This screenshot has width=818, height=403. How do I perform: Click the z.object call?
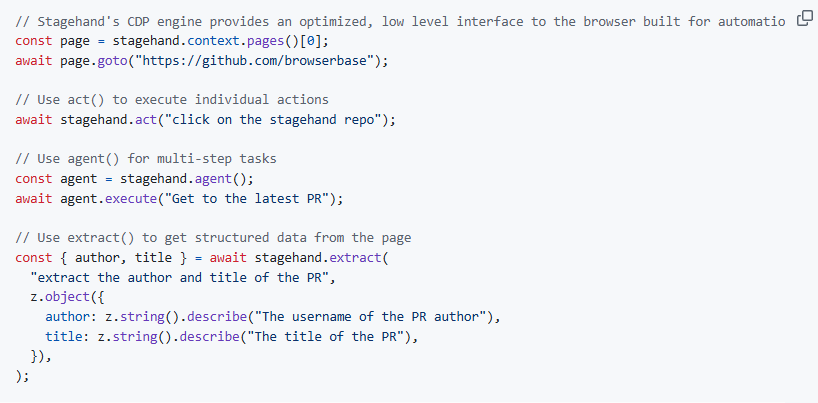point(60,297)
